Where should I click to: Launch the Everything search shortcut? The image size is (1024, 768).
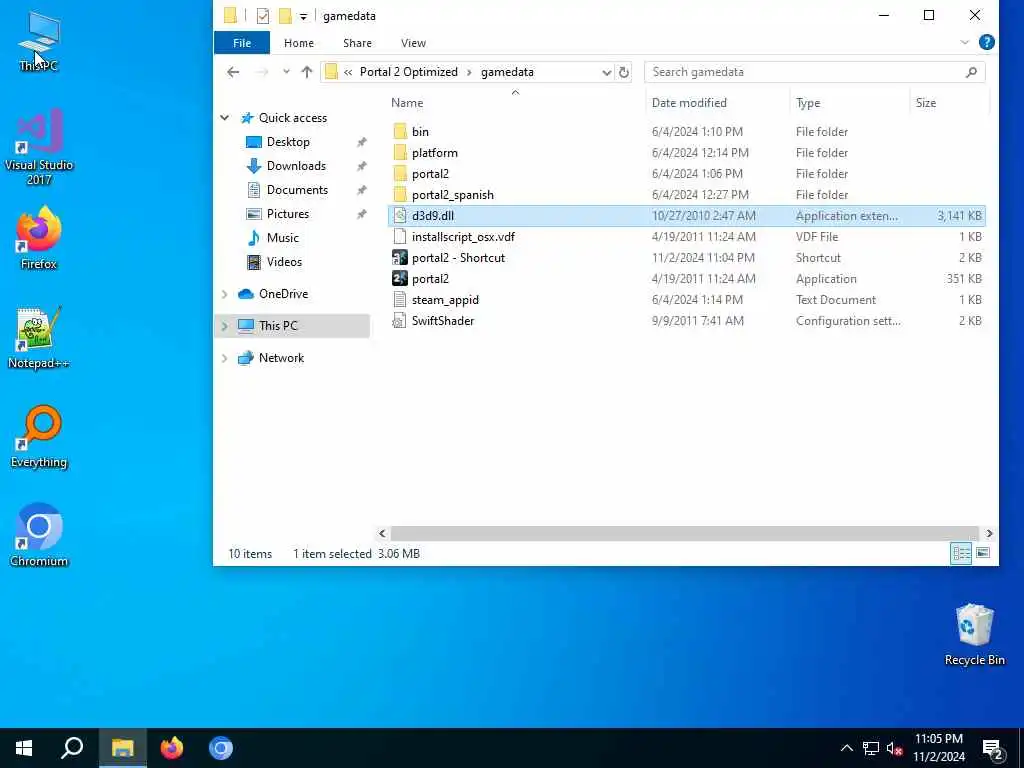pyautogui.click(x=39, y=437)
